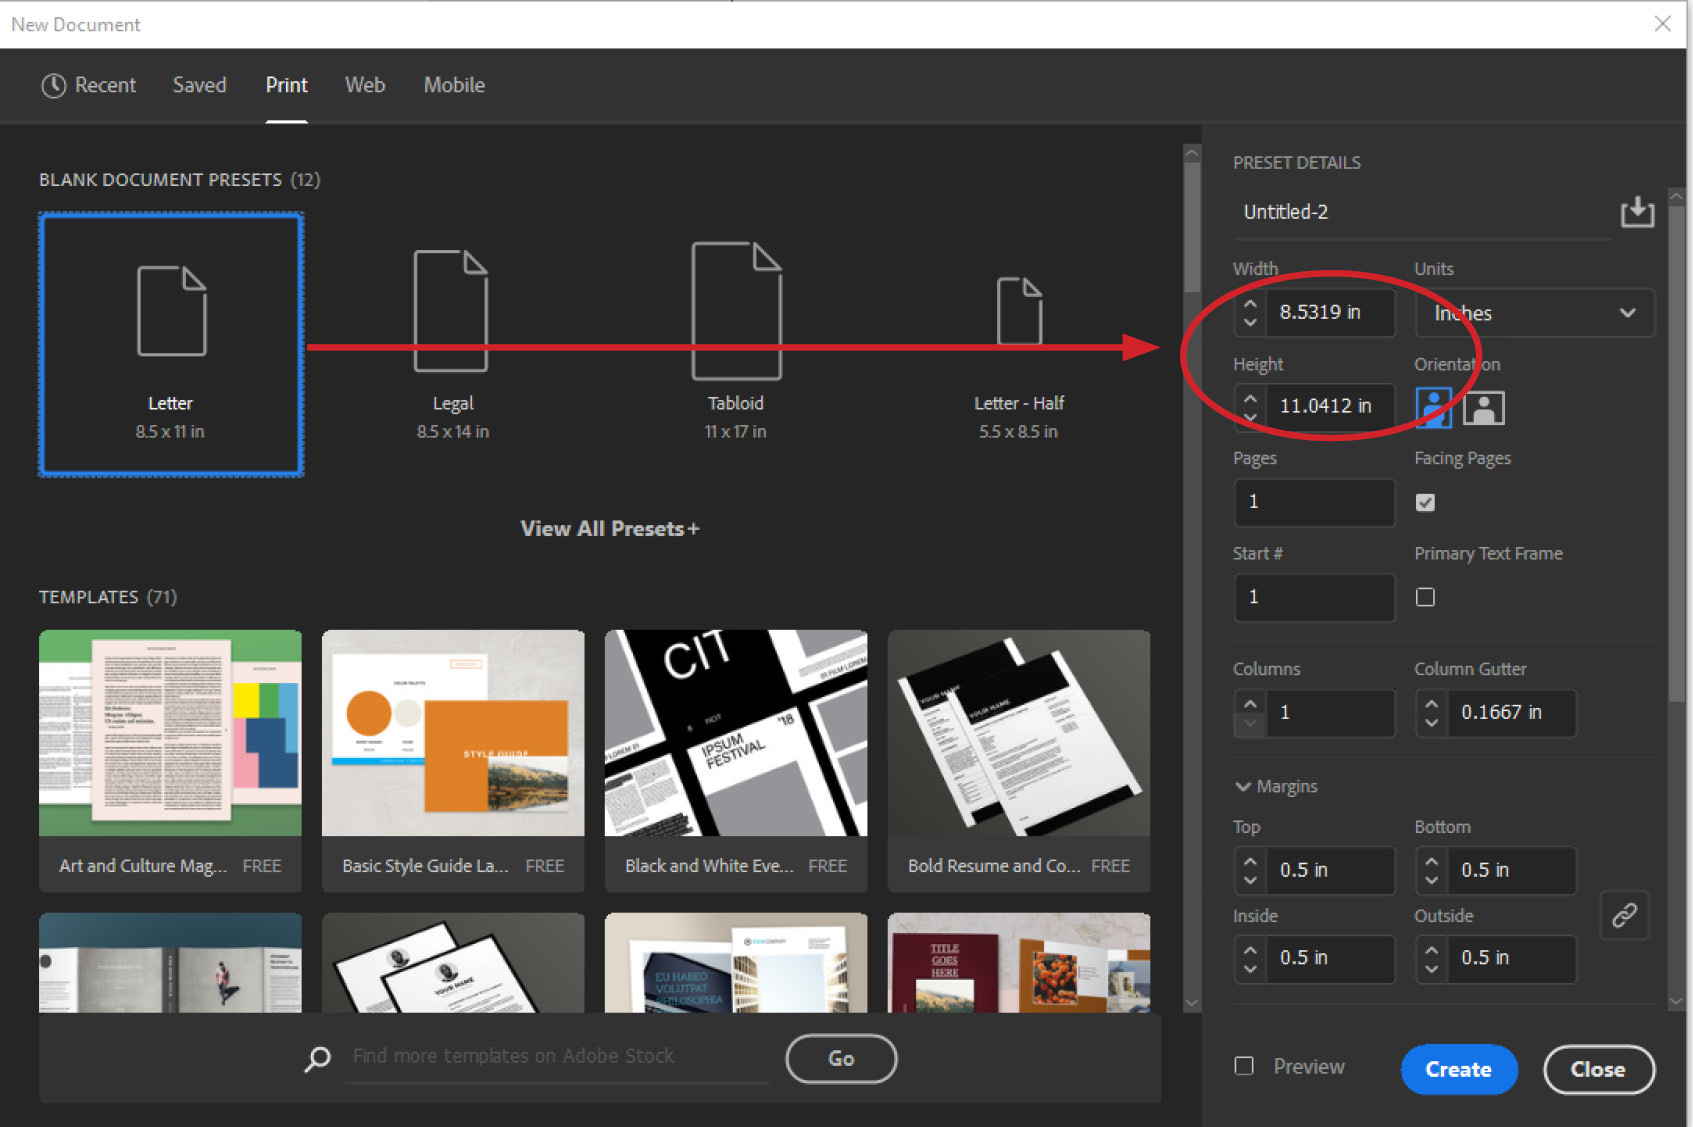Screen dimensions: 1693x1127
Task: Select portrait orientation
Action: (1433, 407)
